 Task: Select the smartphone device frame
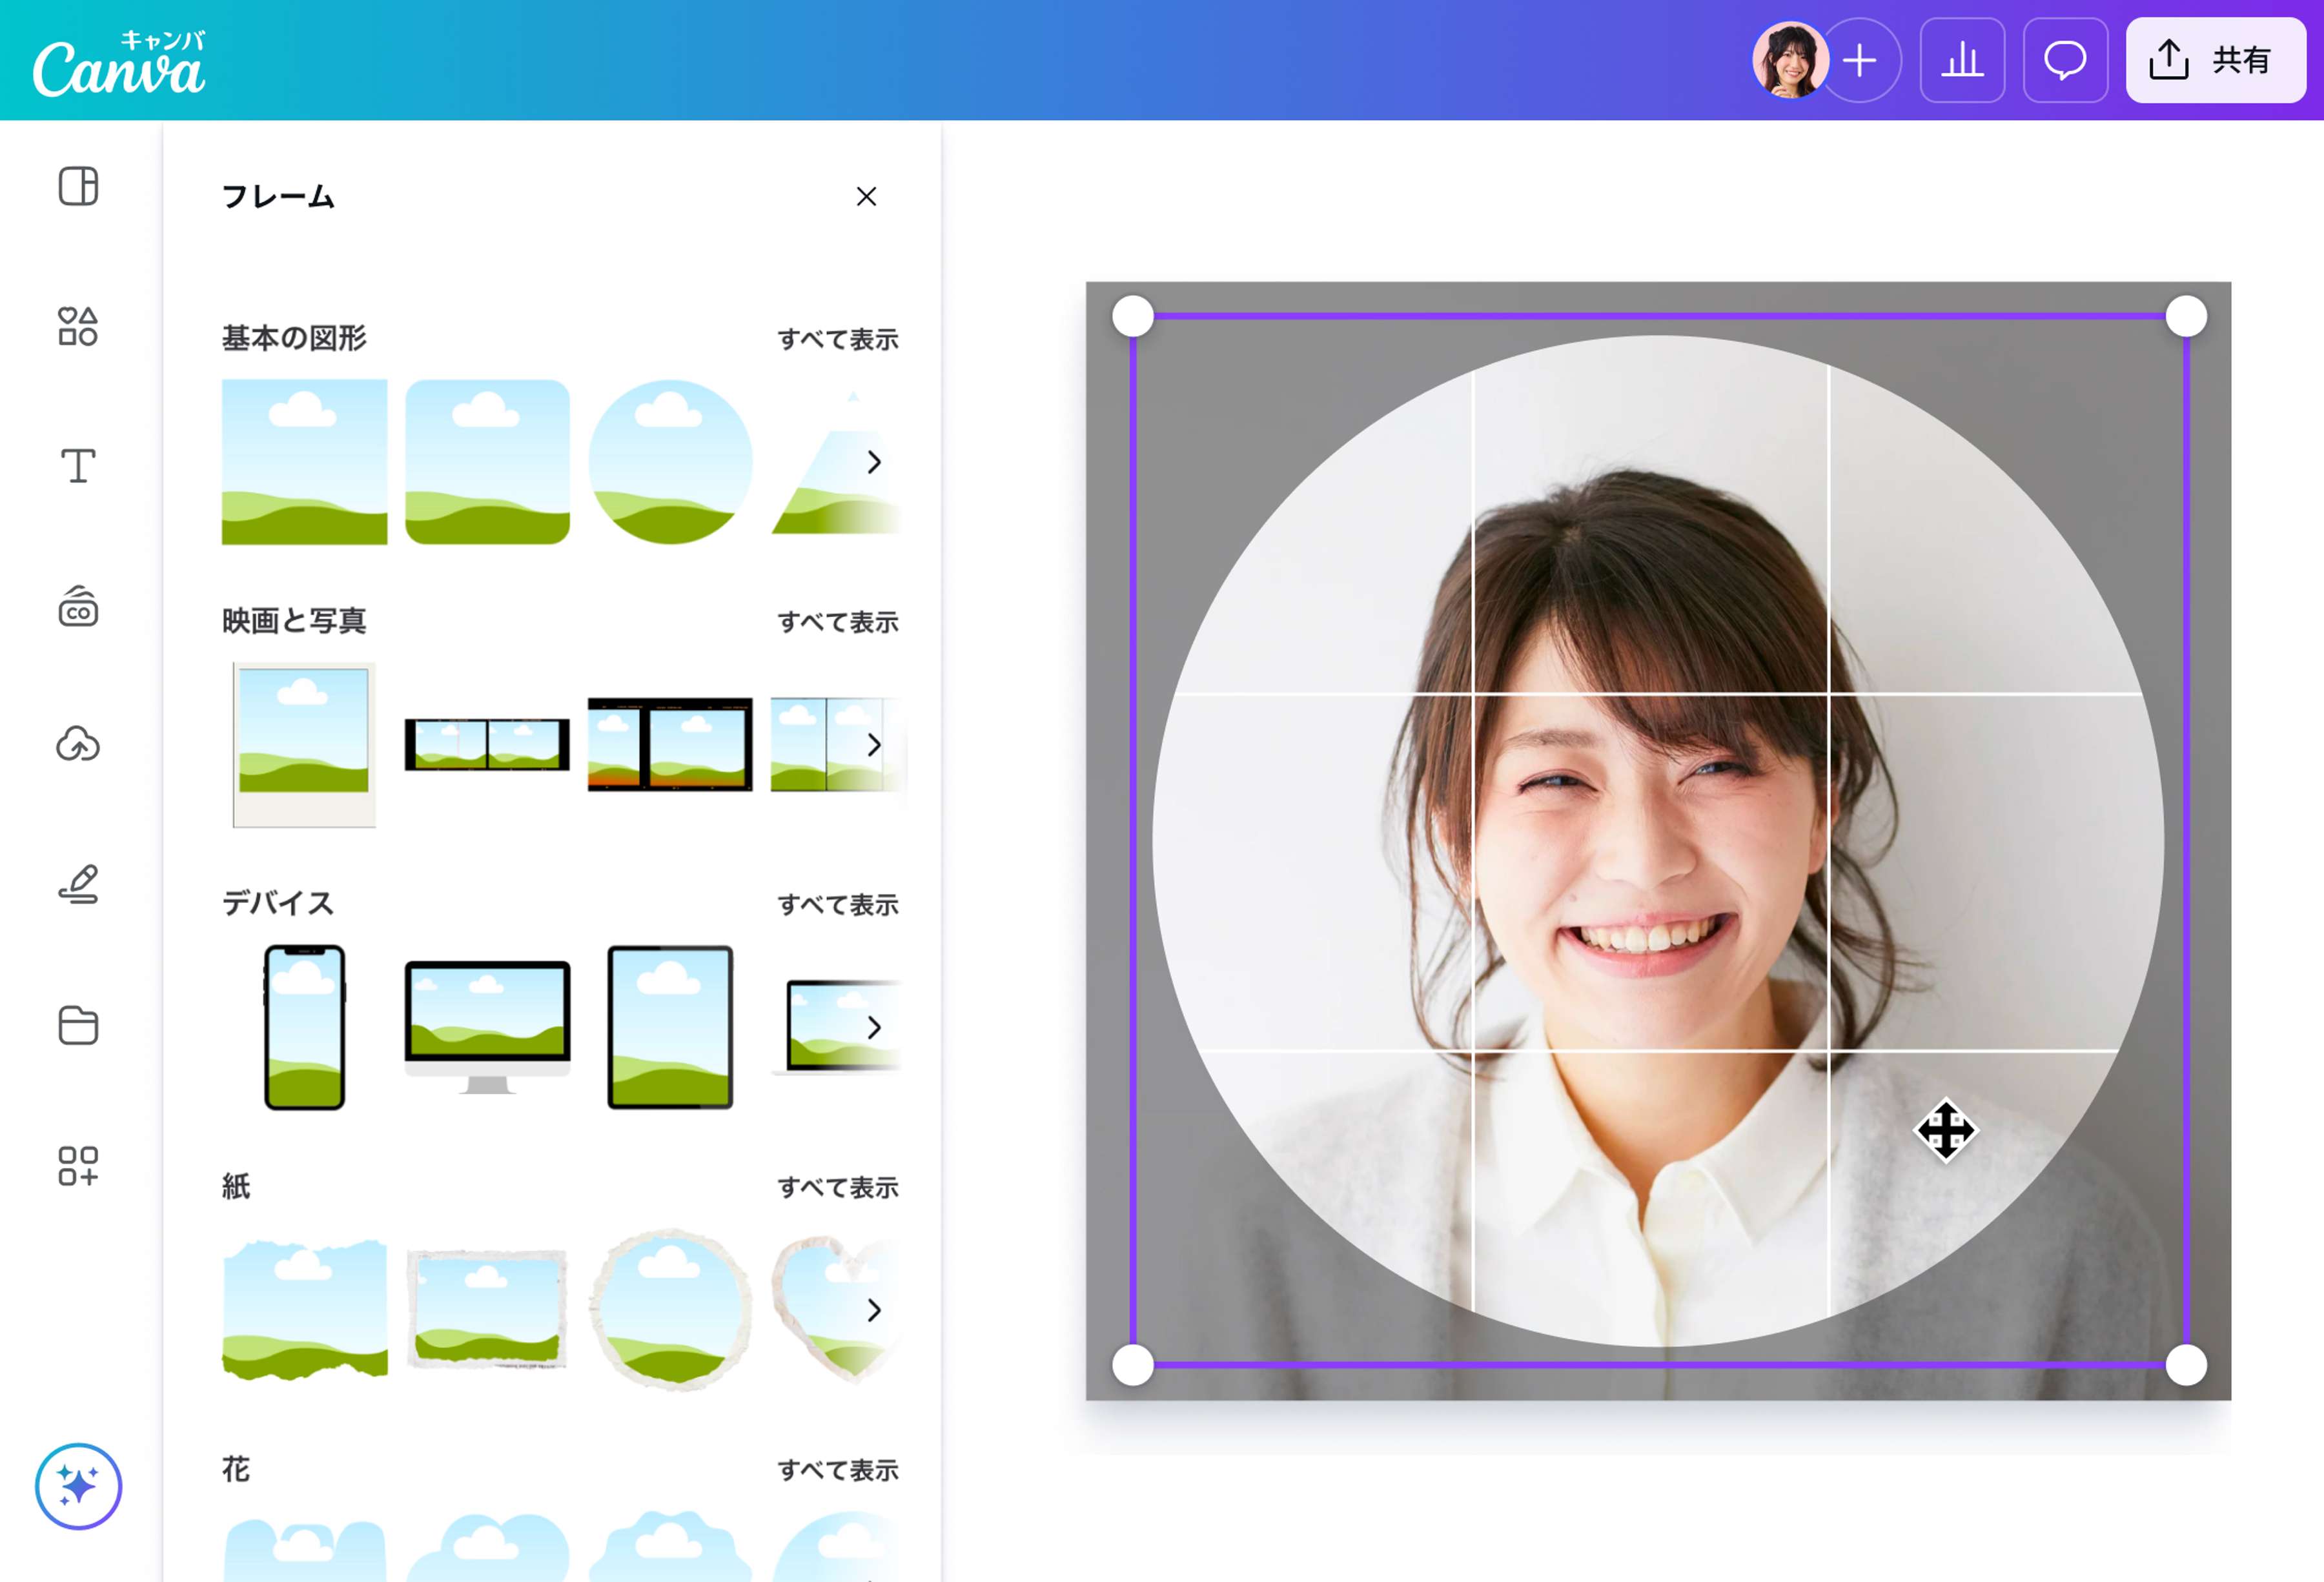pos(304,1027)
